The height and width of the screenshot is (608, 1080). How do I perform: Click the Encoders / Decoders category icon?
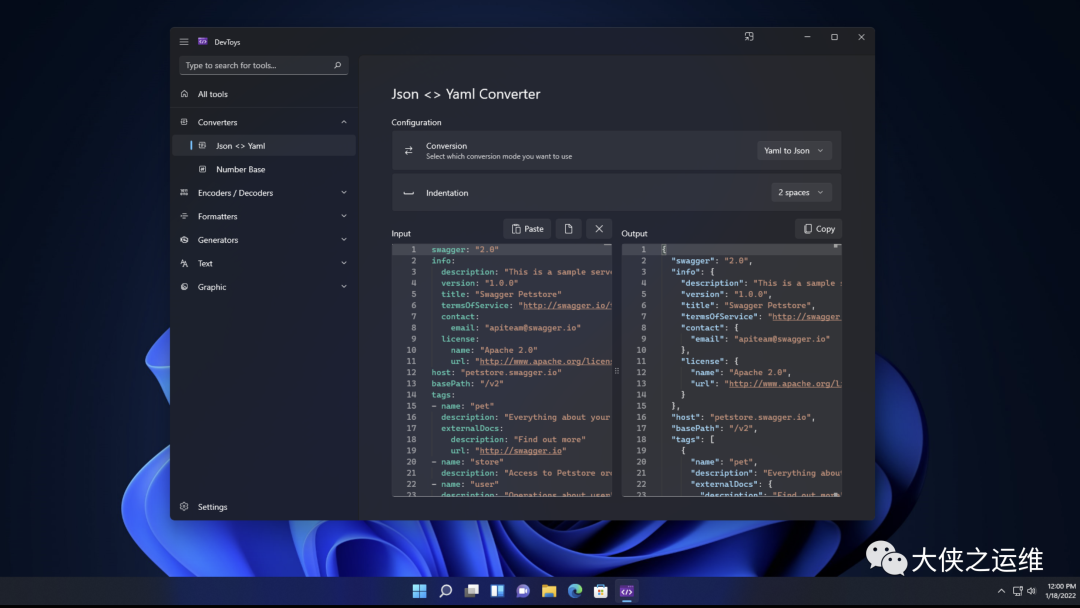pyautogui.click(x=184, y=193)
